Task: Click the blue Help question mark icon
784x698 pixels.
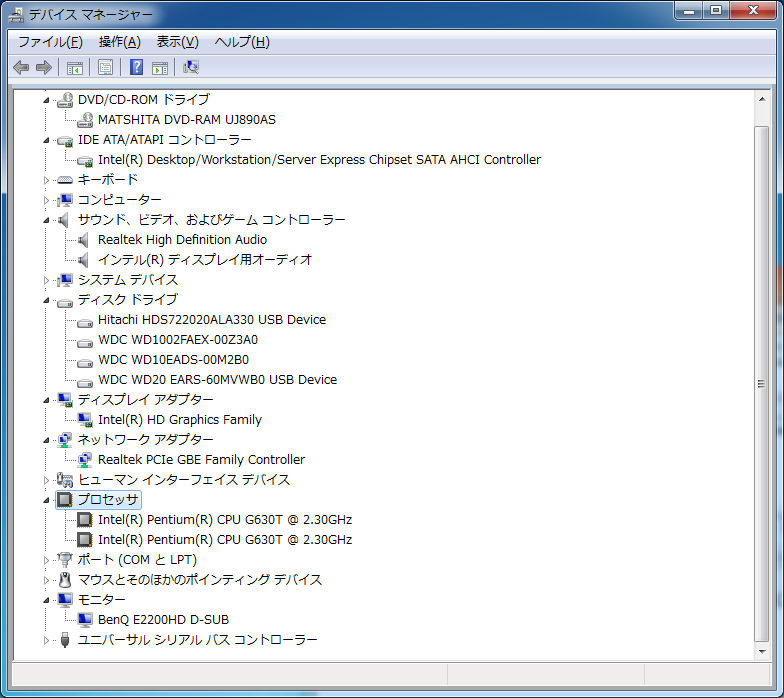Action: pos(137,67)
